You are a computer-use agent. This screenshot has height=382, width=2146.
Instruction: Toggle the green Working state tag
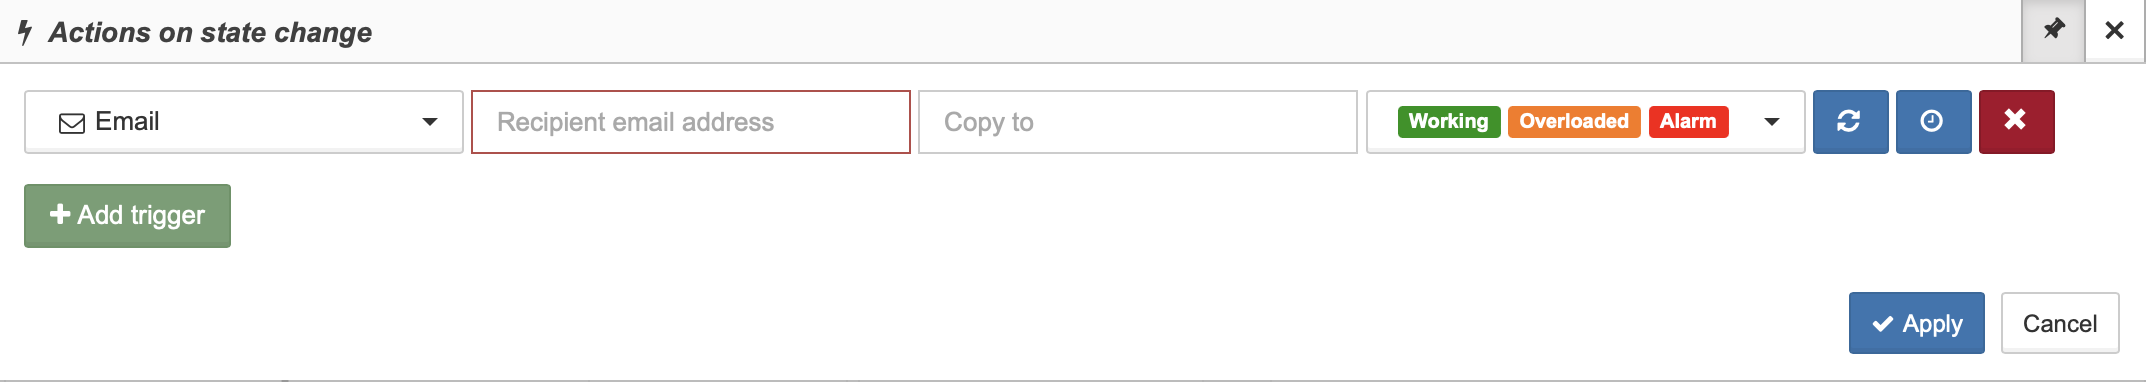point(1449,121)
